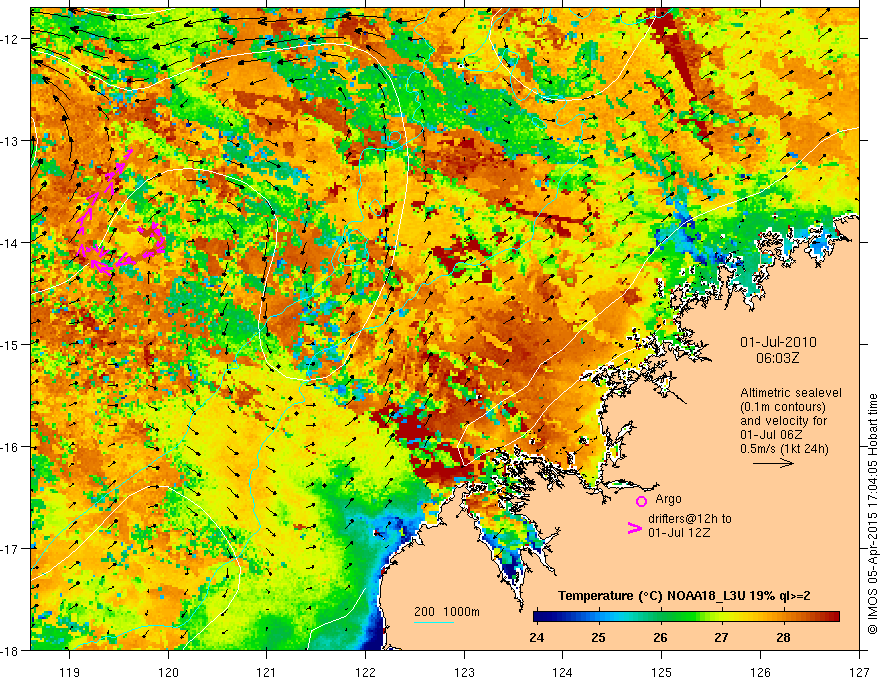
Task: Click the latitude axis label -18
Action: (10, 650)
